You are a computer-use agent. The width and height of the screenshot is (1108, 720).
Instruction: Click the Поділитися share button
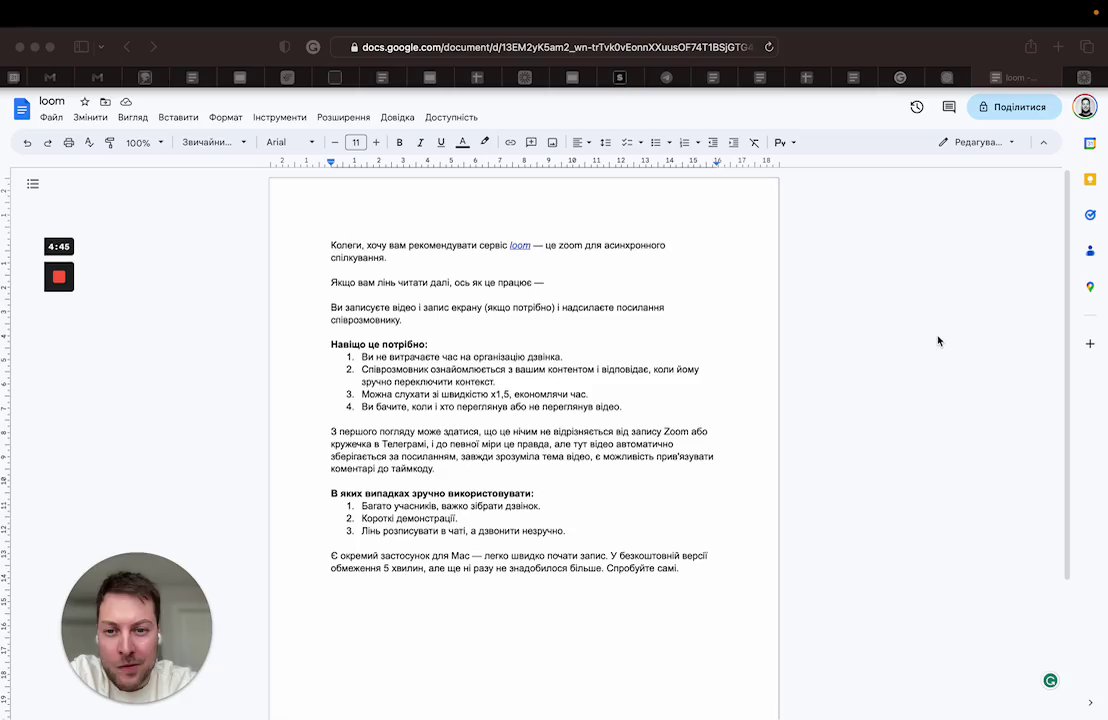click(x=1013, y=107)
